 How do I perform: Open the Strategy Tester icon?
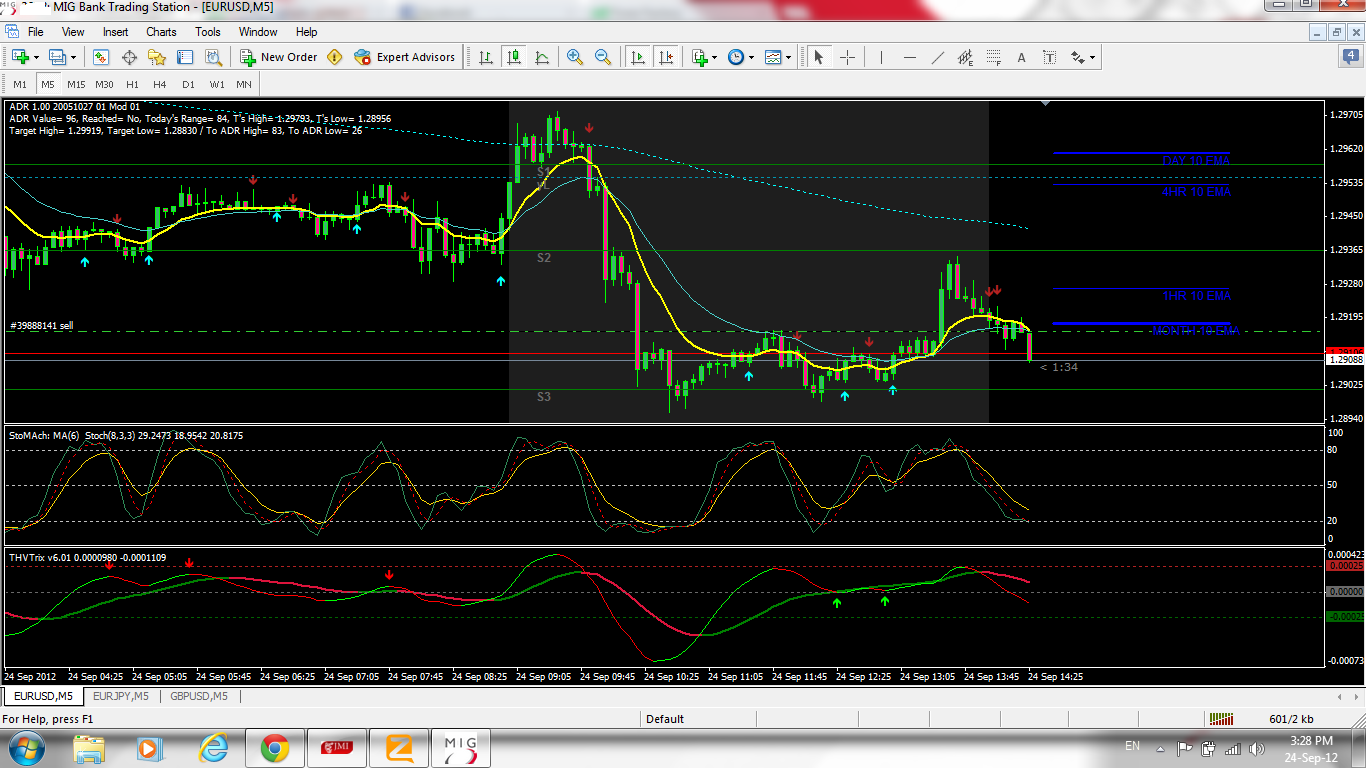(213, 57)
